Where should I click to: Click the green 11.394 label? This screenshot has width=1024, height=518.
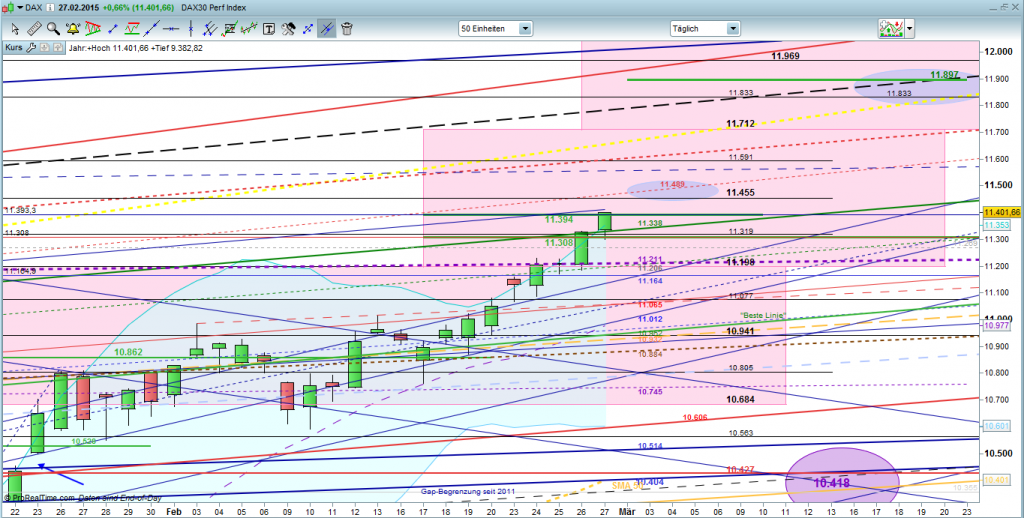click(558, 219)
